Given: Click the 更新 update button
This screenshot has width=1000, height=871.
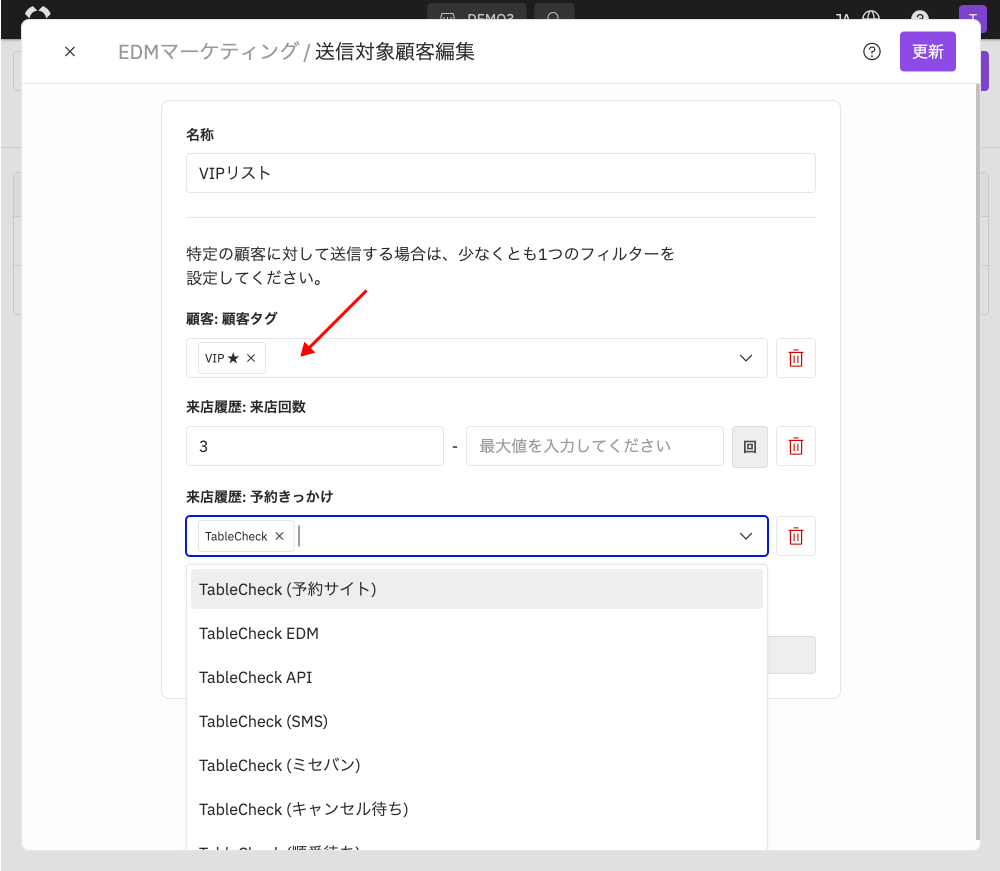Looking at the screenshot, I should [927, 52].
